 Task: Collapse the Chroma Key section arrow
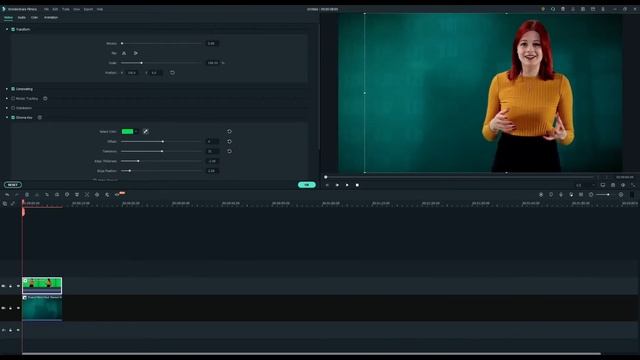click(x=7, y=118)
